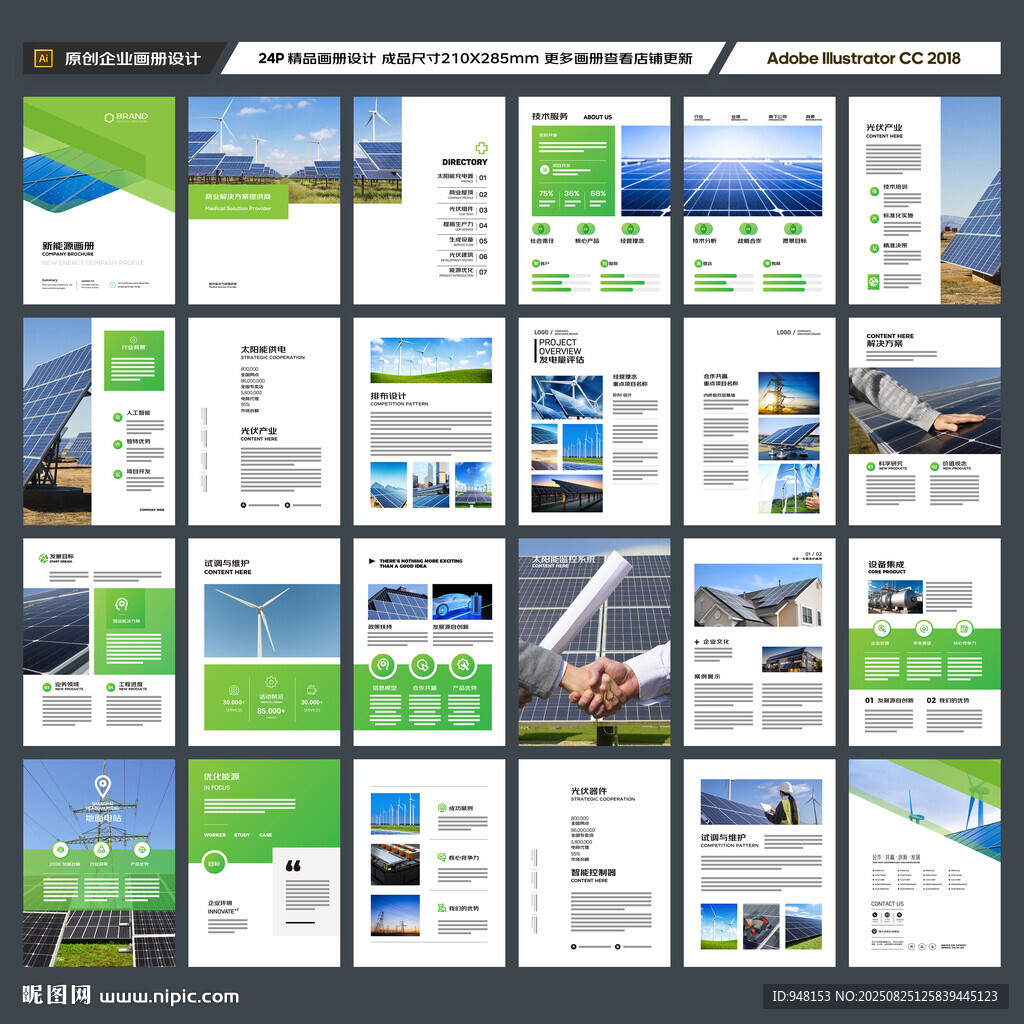Click the leaf icon beside 发展目标 heading
1024x1024 pixels.
43,558
